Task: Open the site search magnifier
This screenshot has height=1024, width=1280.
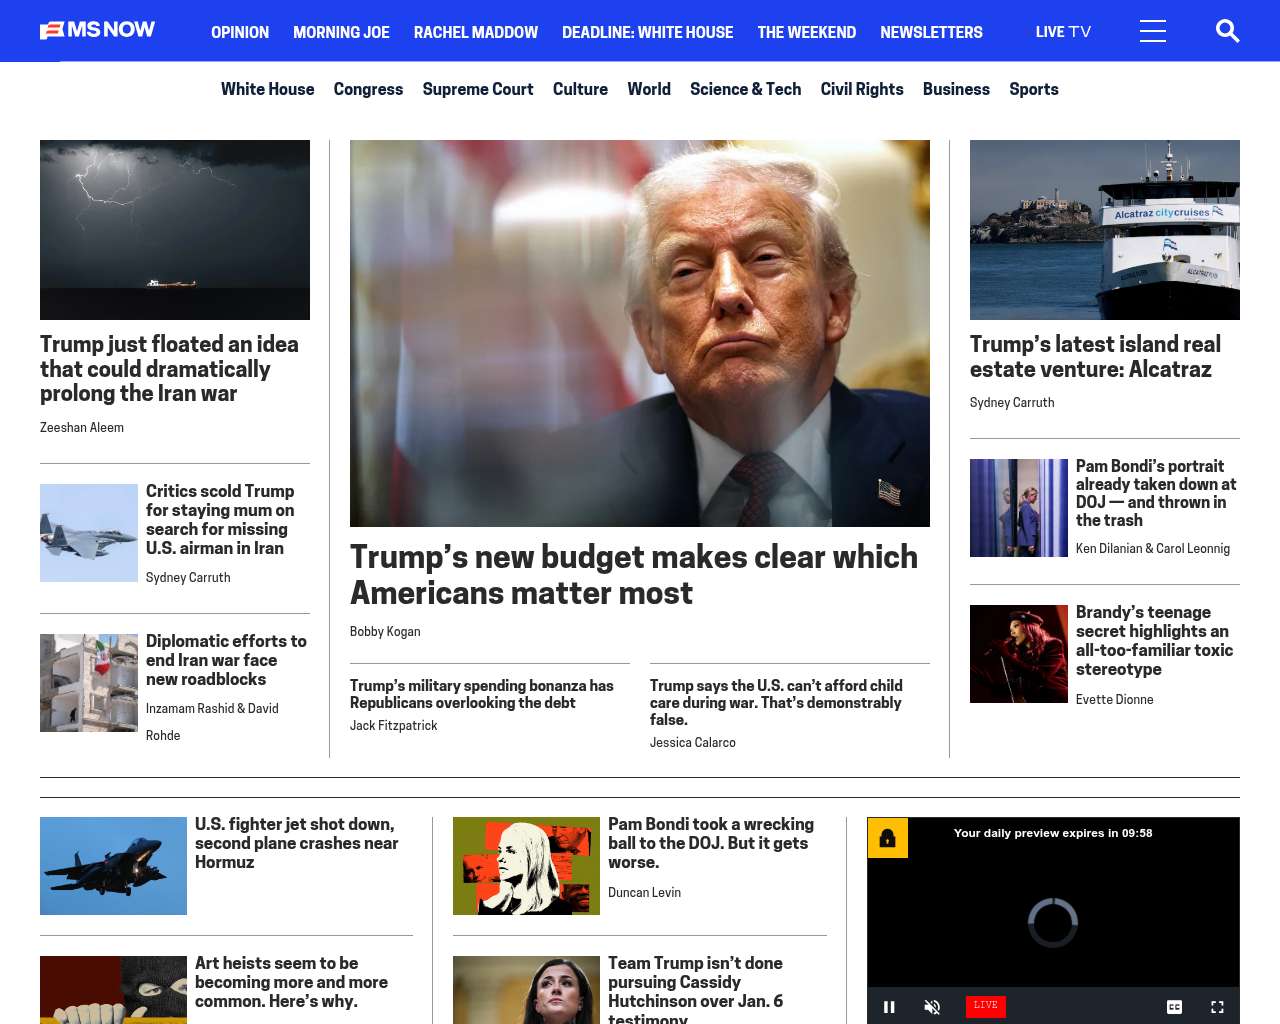Action: click(1227, 32)
